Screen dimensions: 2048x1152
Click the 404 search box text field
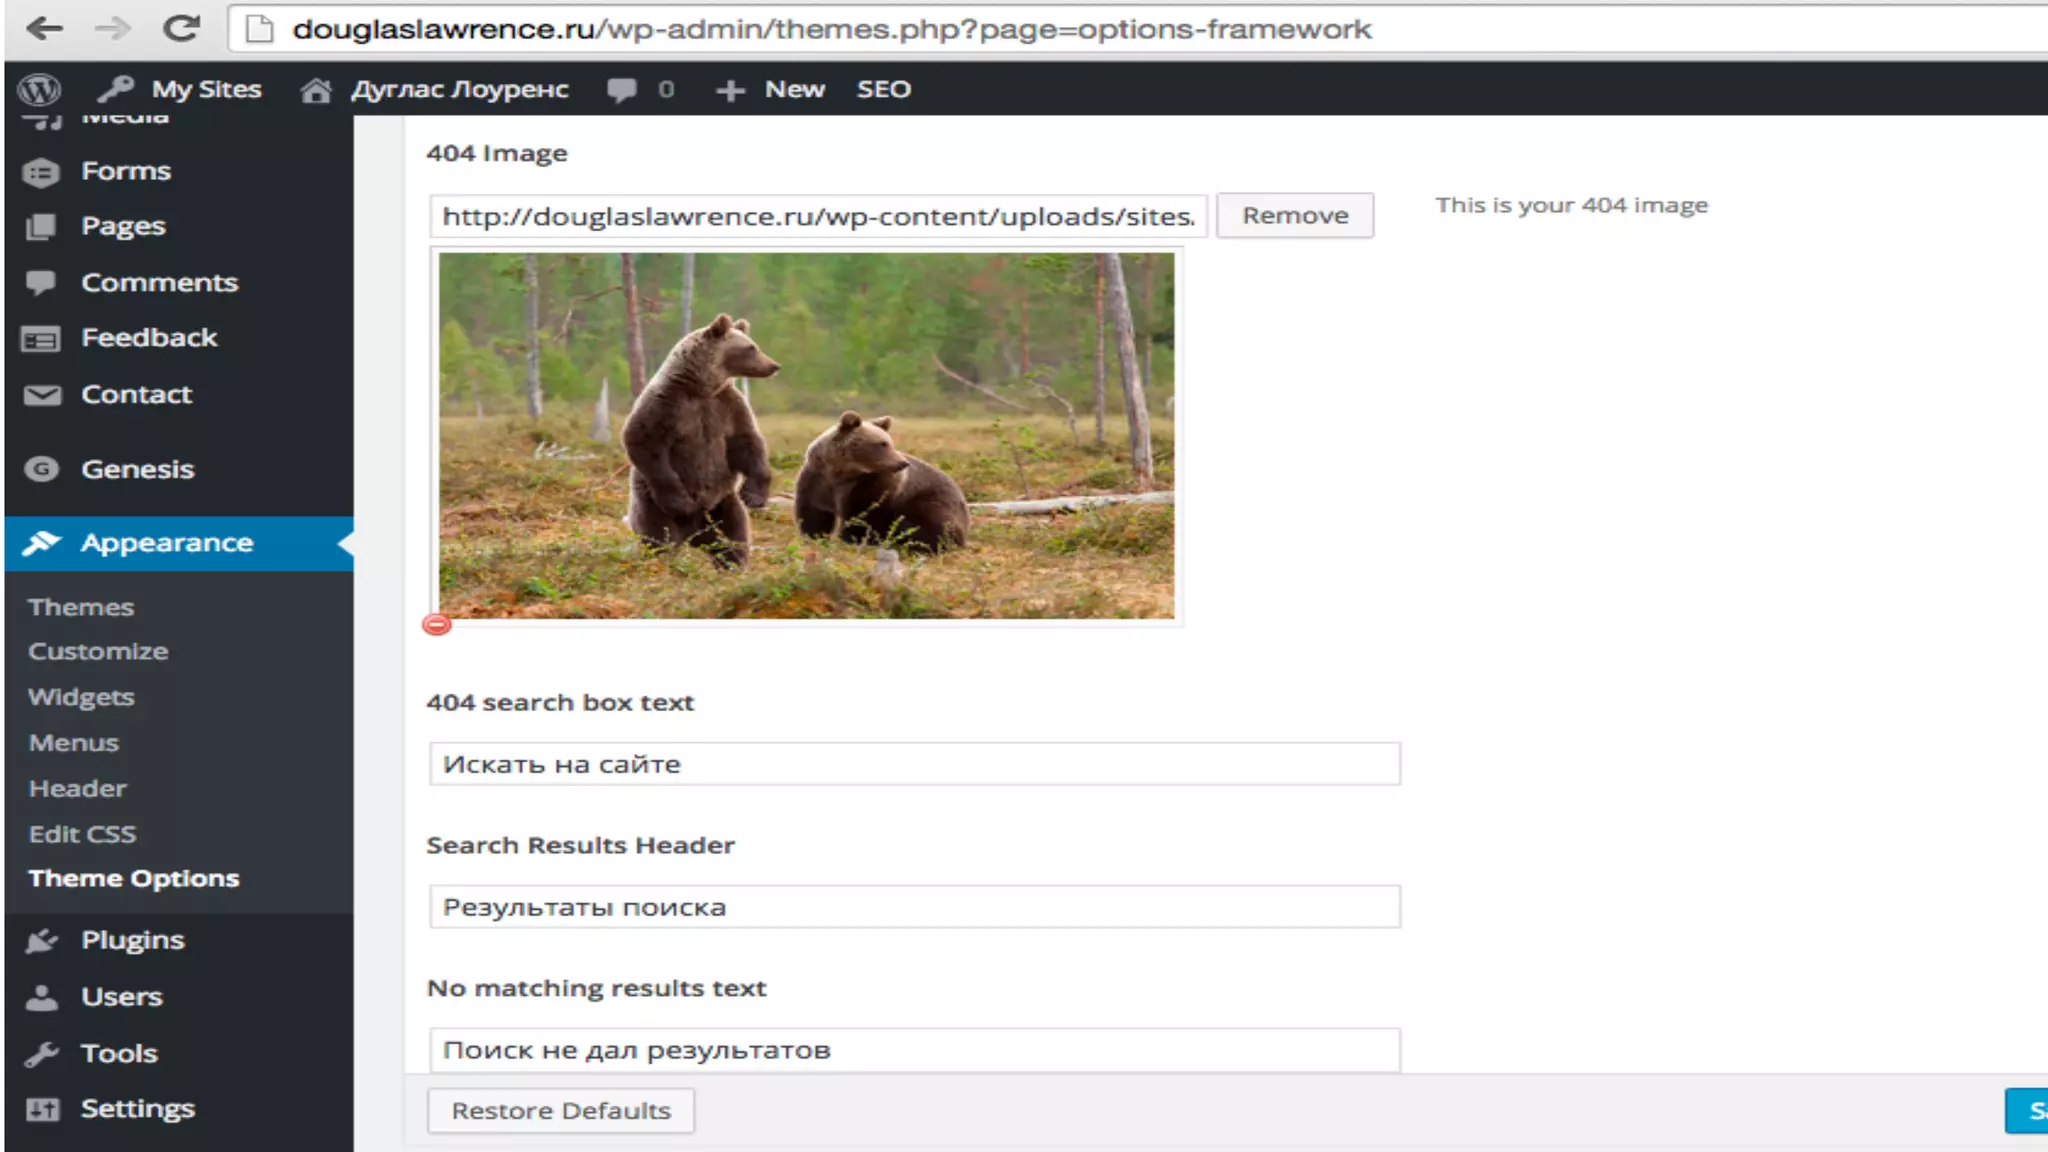[914, 765]
